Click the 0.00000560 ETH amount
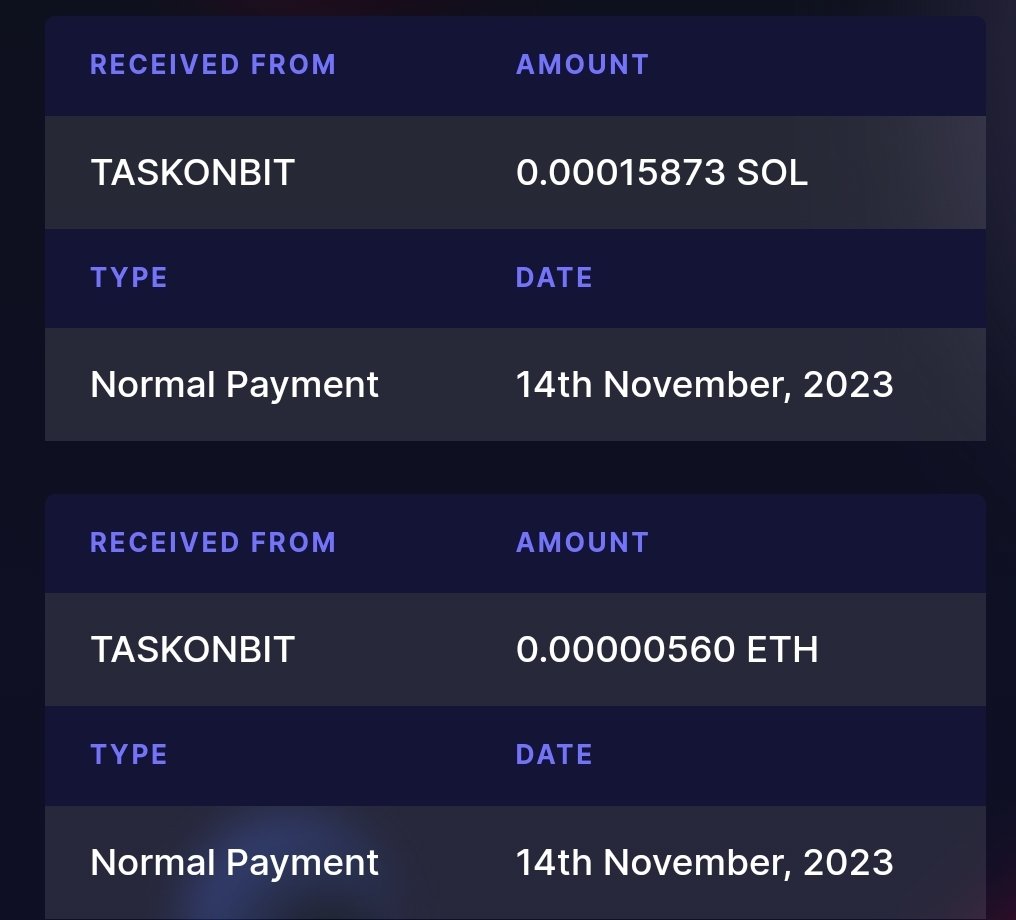Viewport: 1016px width, 920px height. (667, 650)
